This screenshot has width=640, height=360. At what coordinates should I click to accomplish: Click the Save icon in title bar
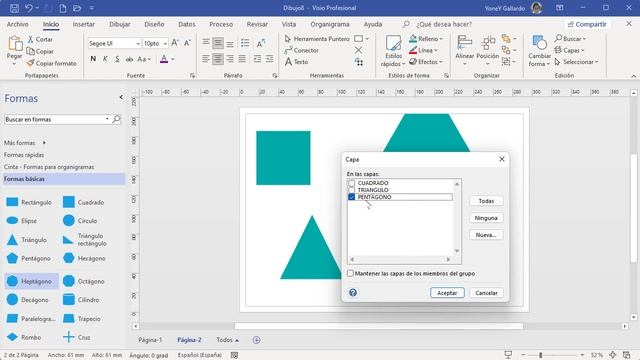14,8
